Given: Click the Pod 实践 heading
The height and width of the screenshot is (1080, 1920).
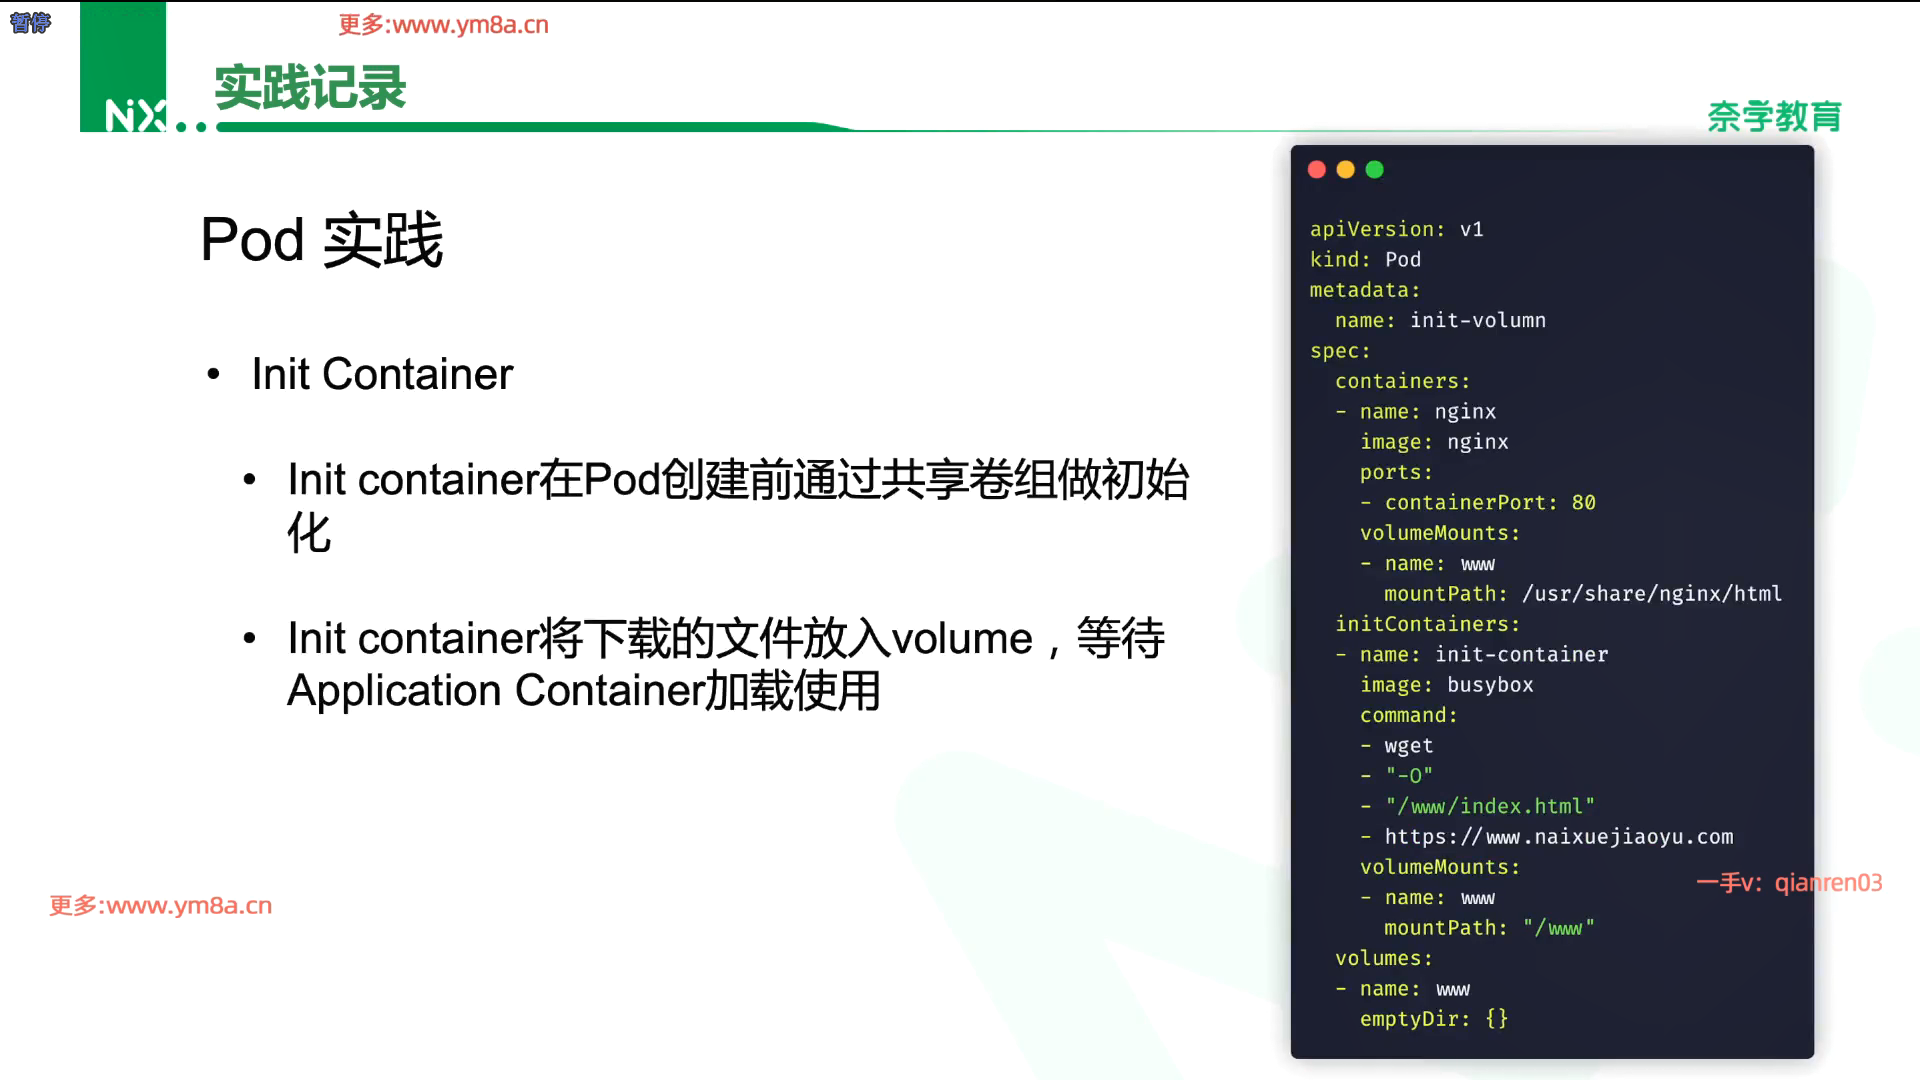Looking at the screenshot, I should point(321,240).
